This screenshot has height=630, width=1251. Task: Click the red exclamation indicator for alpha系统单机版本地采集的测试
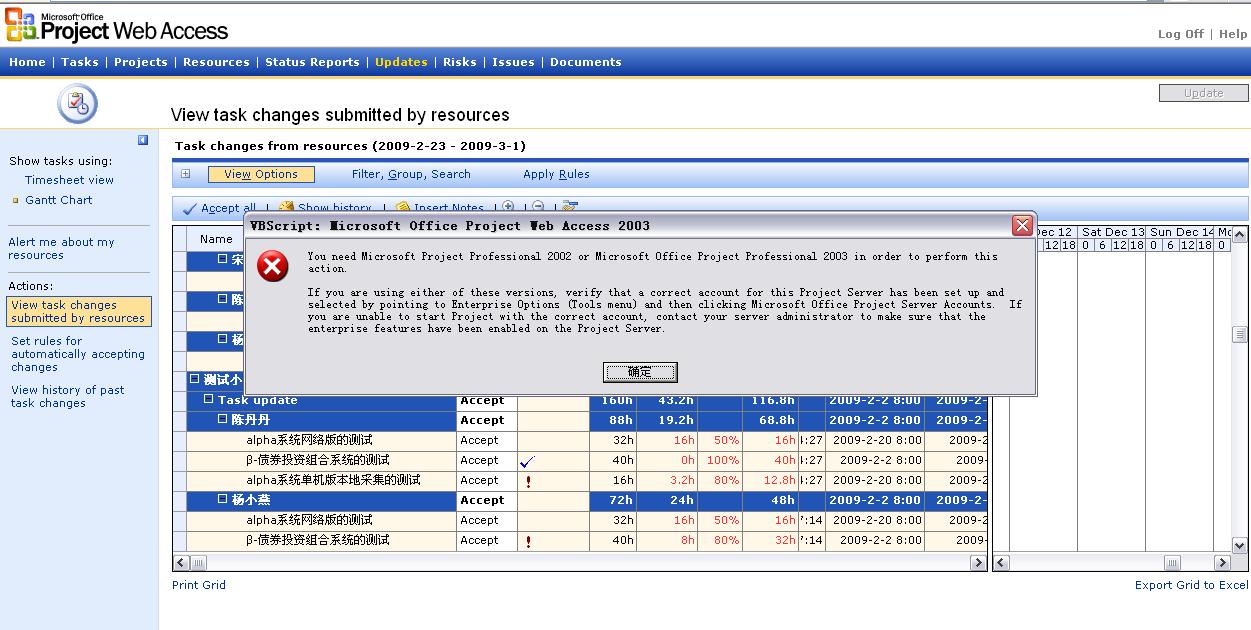tap(528, 481)
